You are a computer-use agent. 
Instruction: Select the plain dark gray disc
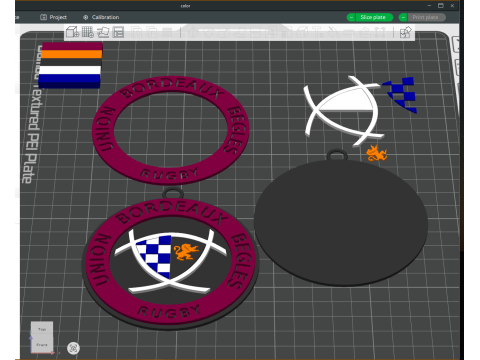pyautogui.click(x=341, y=223)
